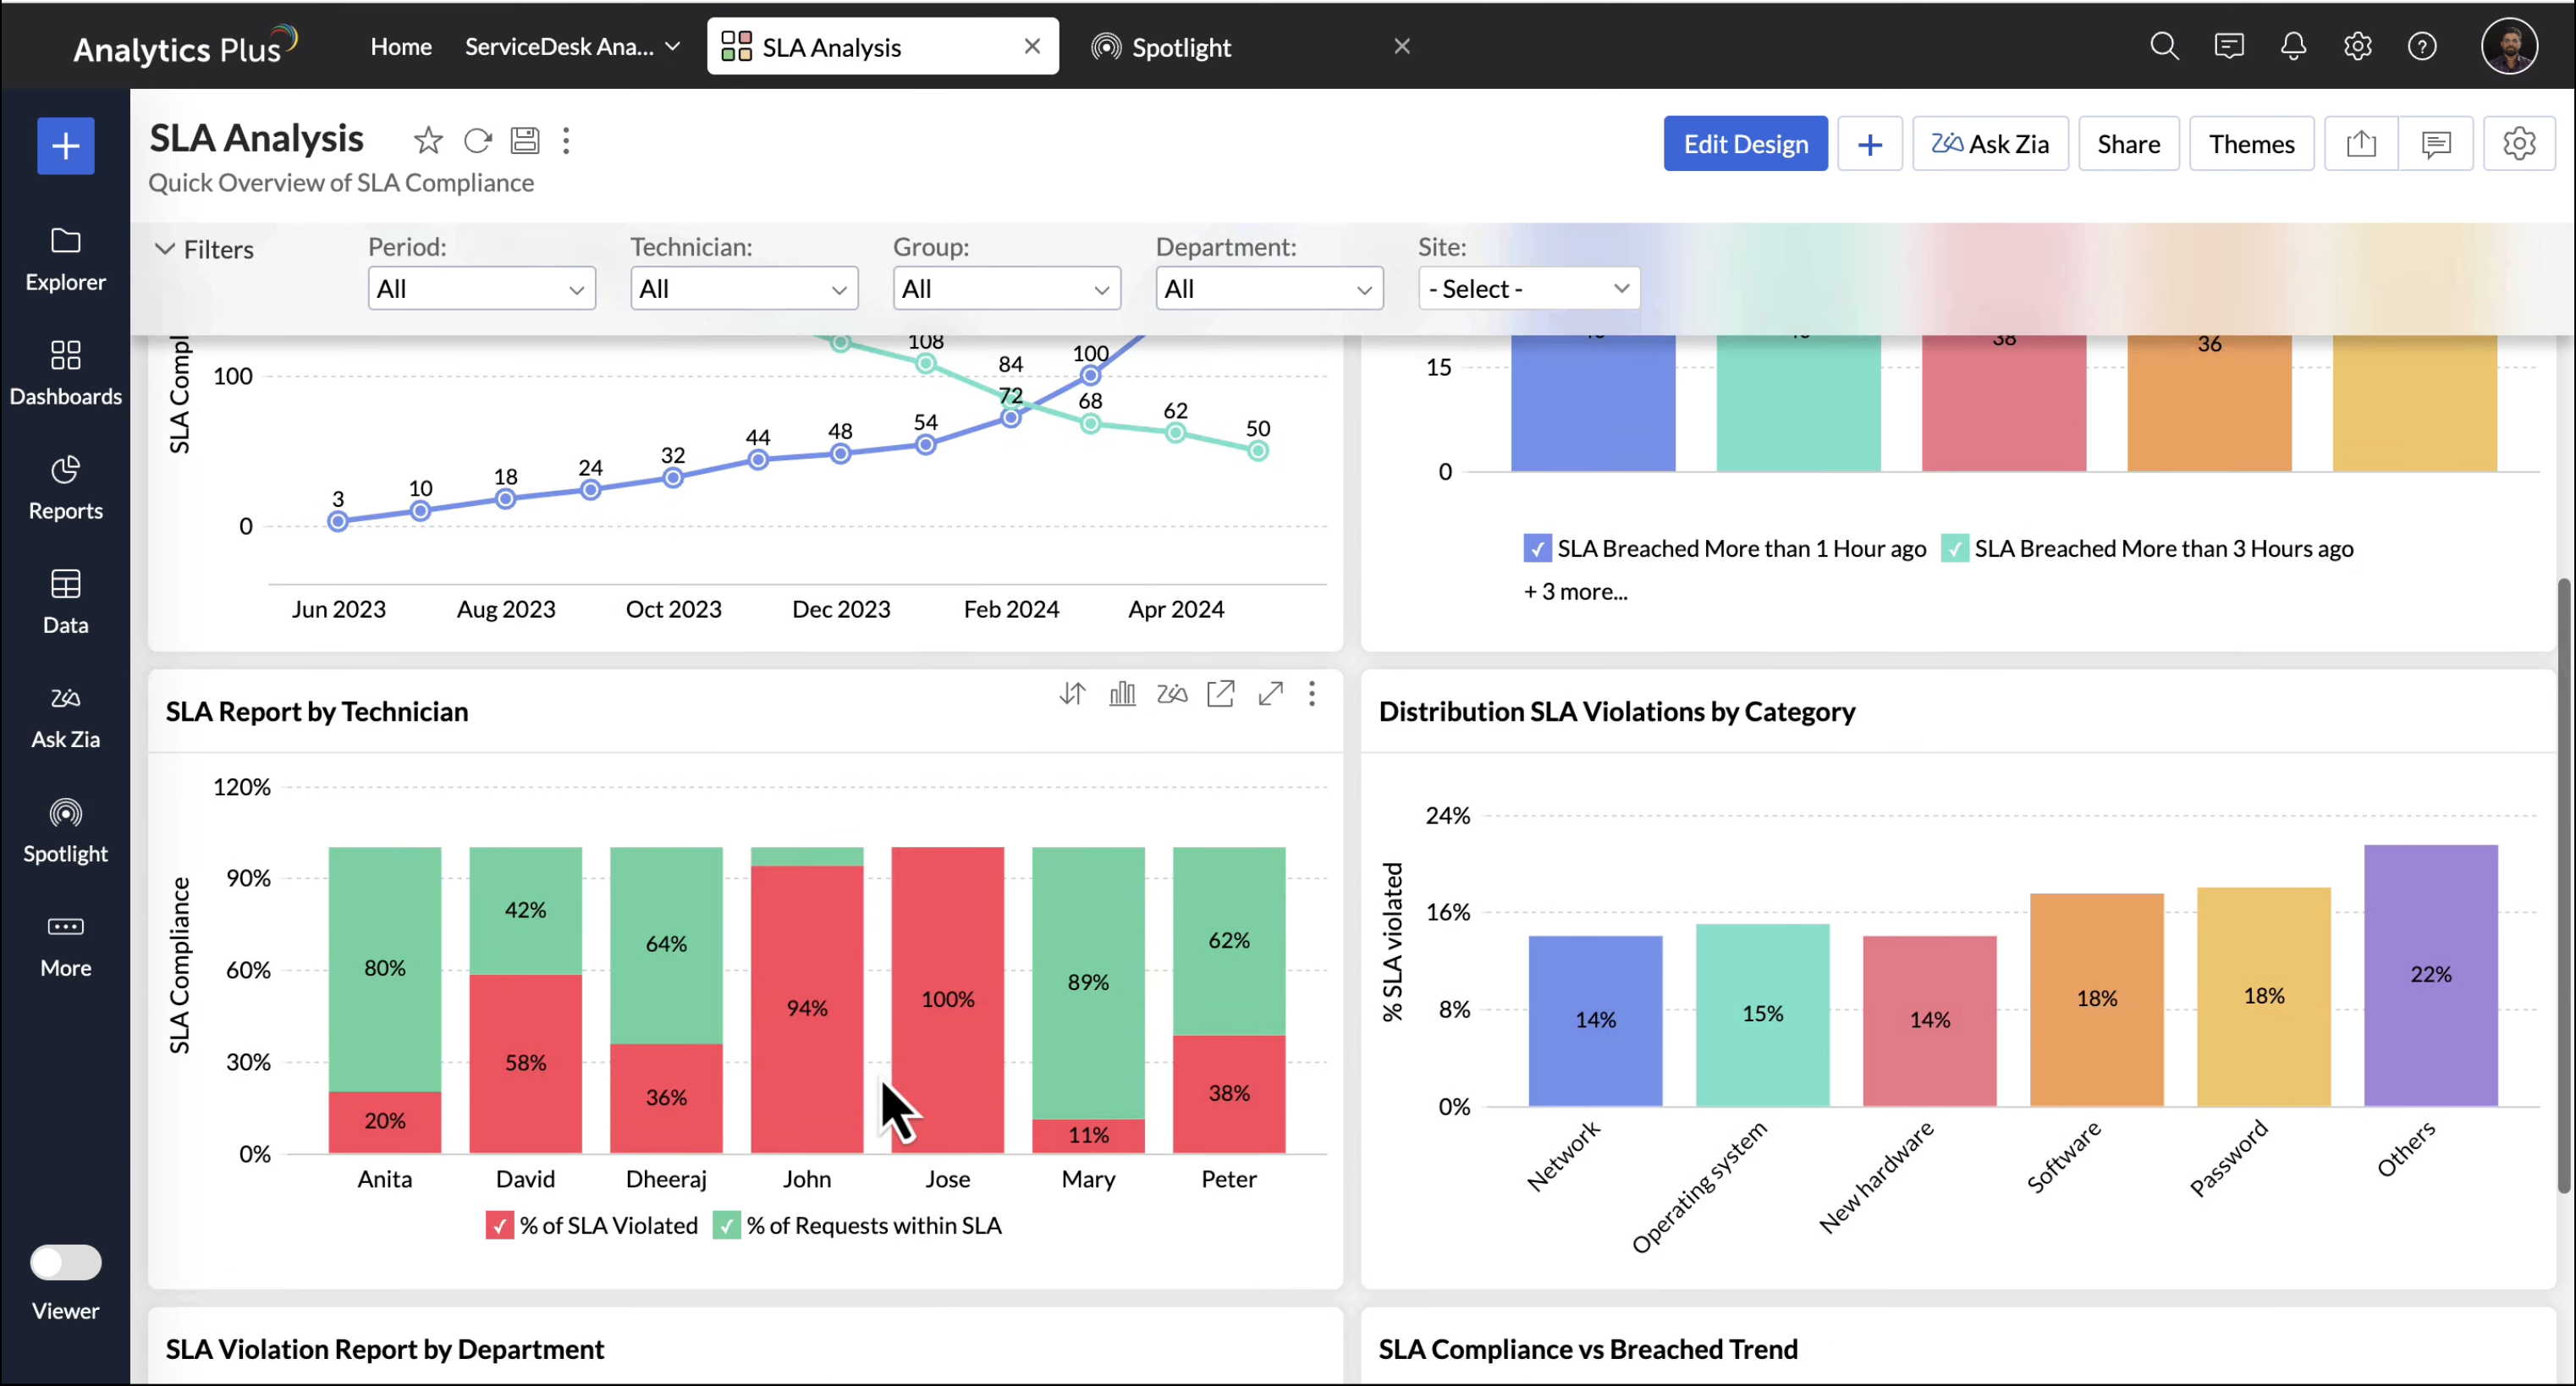2576x1386 pixels.
Task: Maximize the SLA Report by Technician chart
Action: [1270, 693]
